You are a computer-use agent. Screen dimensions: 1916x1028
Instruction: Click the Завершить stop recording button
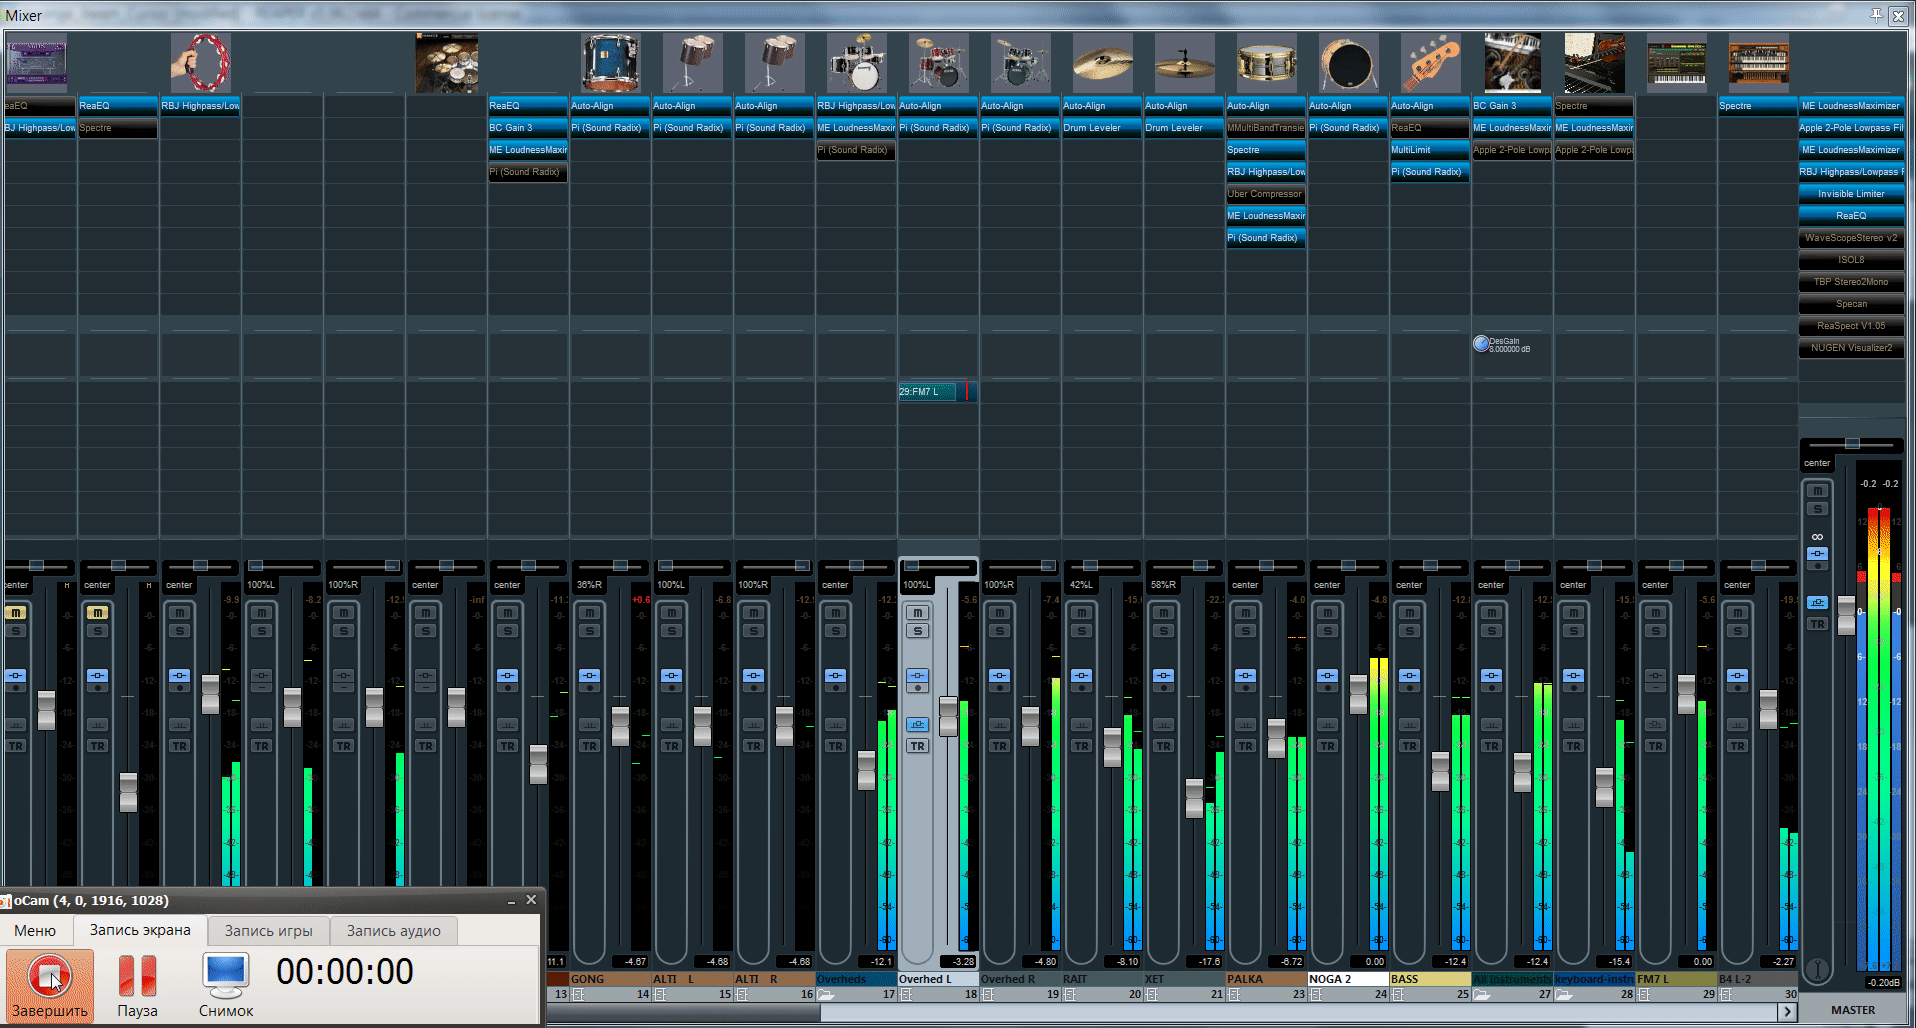(x=50, y=986)
